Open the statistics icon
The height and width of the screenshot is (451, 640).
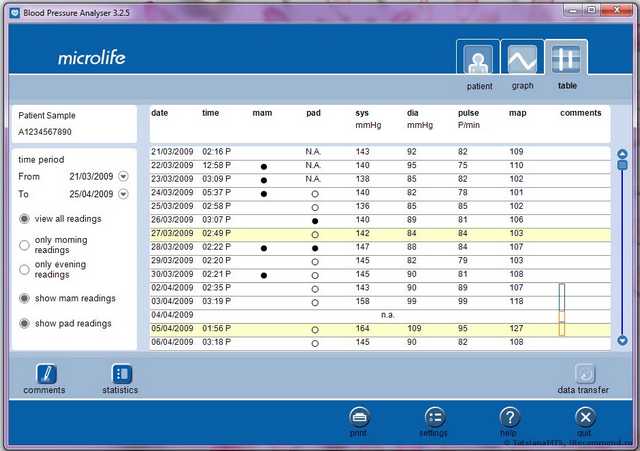[122, 373]
